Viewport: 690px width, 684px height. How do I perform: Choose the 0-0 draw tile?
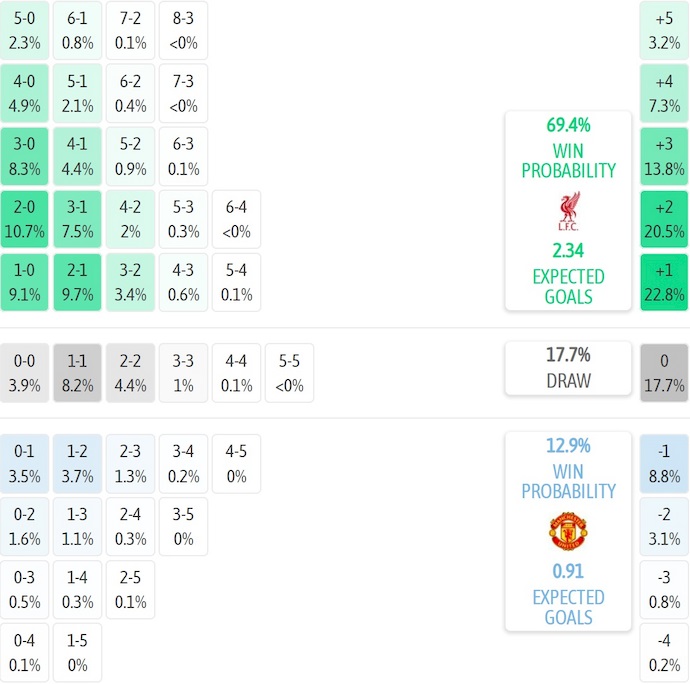[x=25, y=373]
